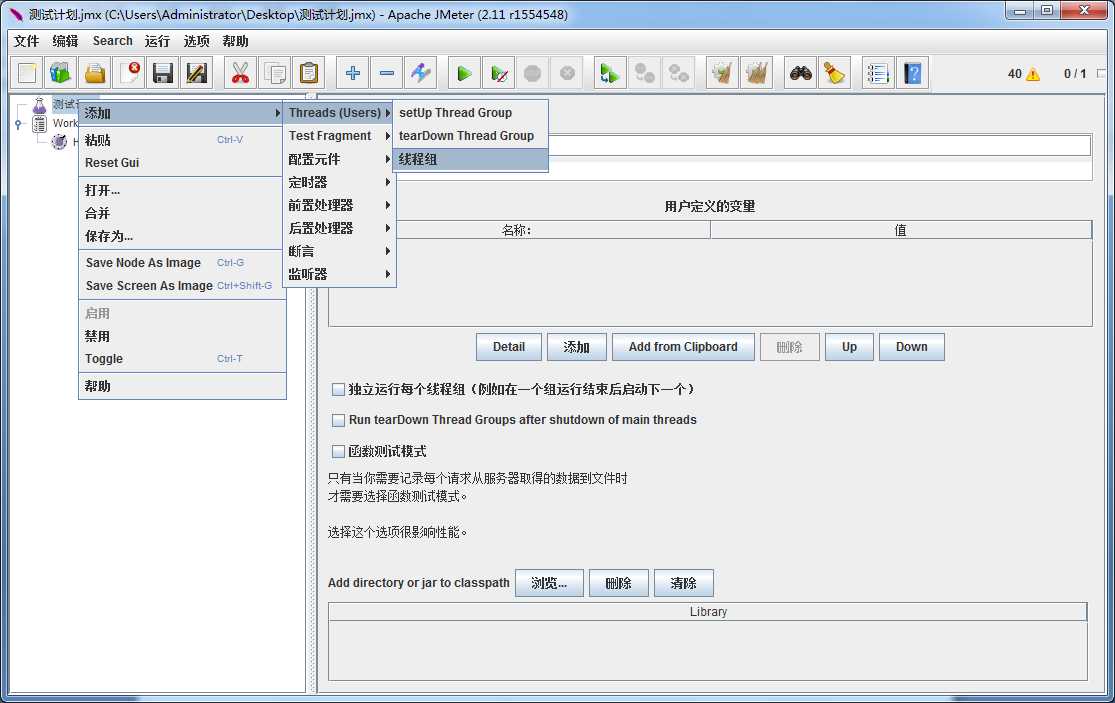Click the Reset Search brush icon

coord(834,73)
